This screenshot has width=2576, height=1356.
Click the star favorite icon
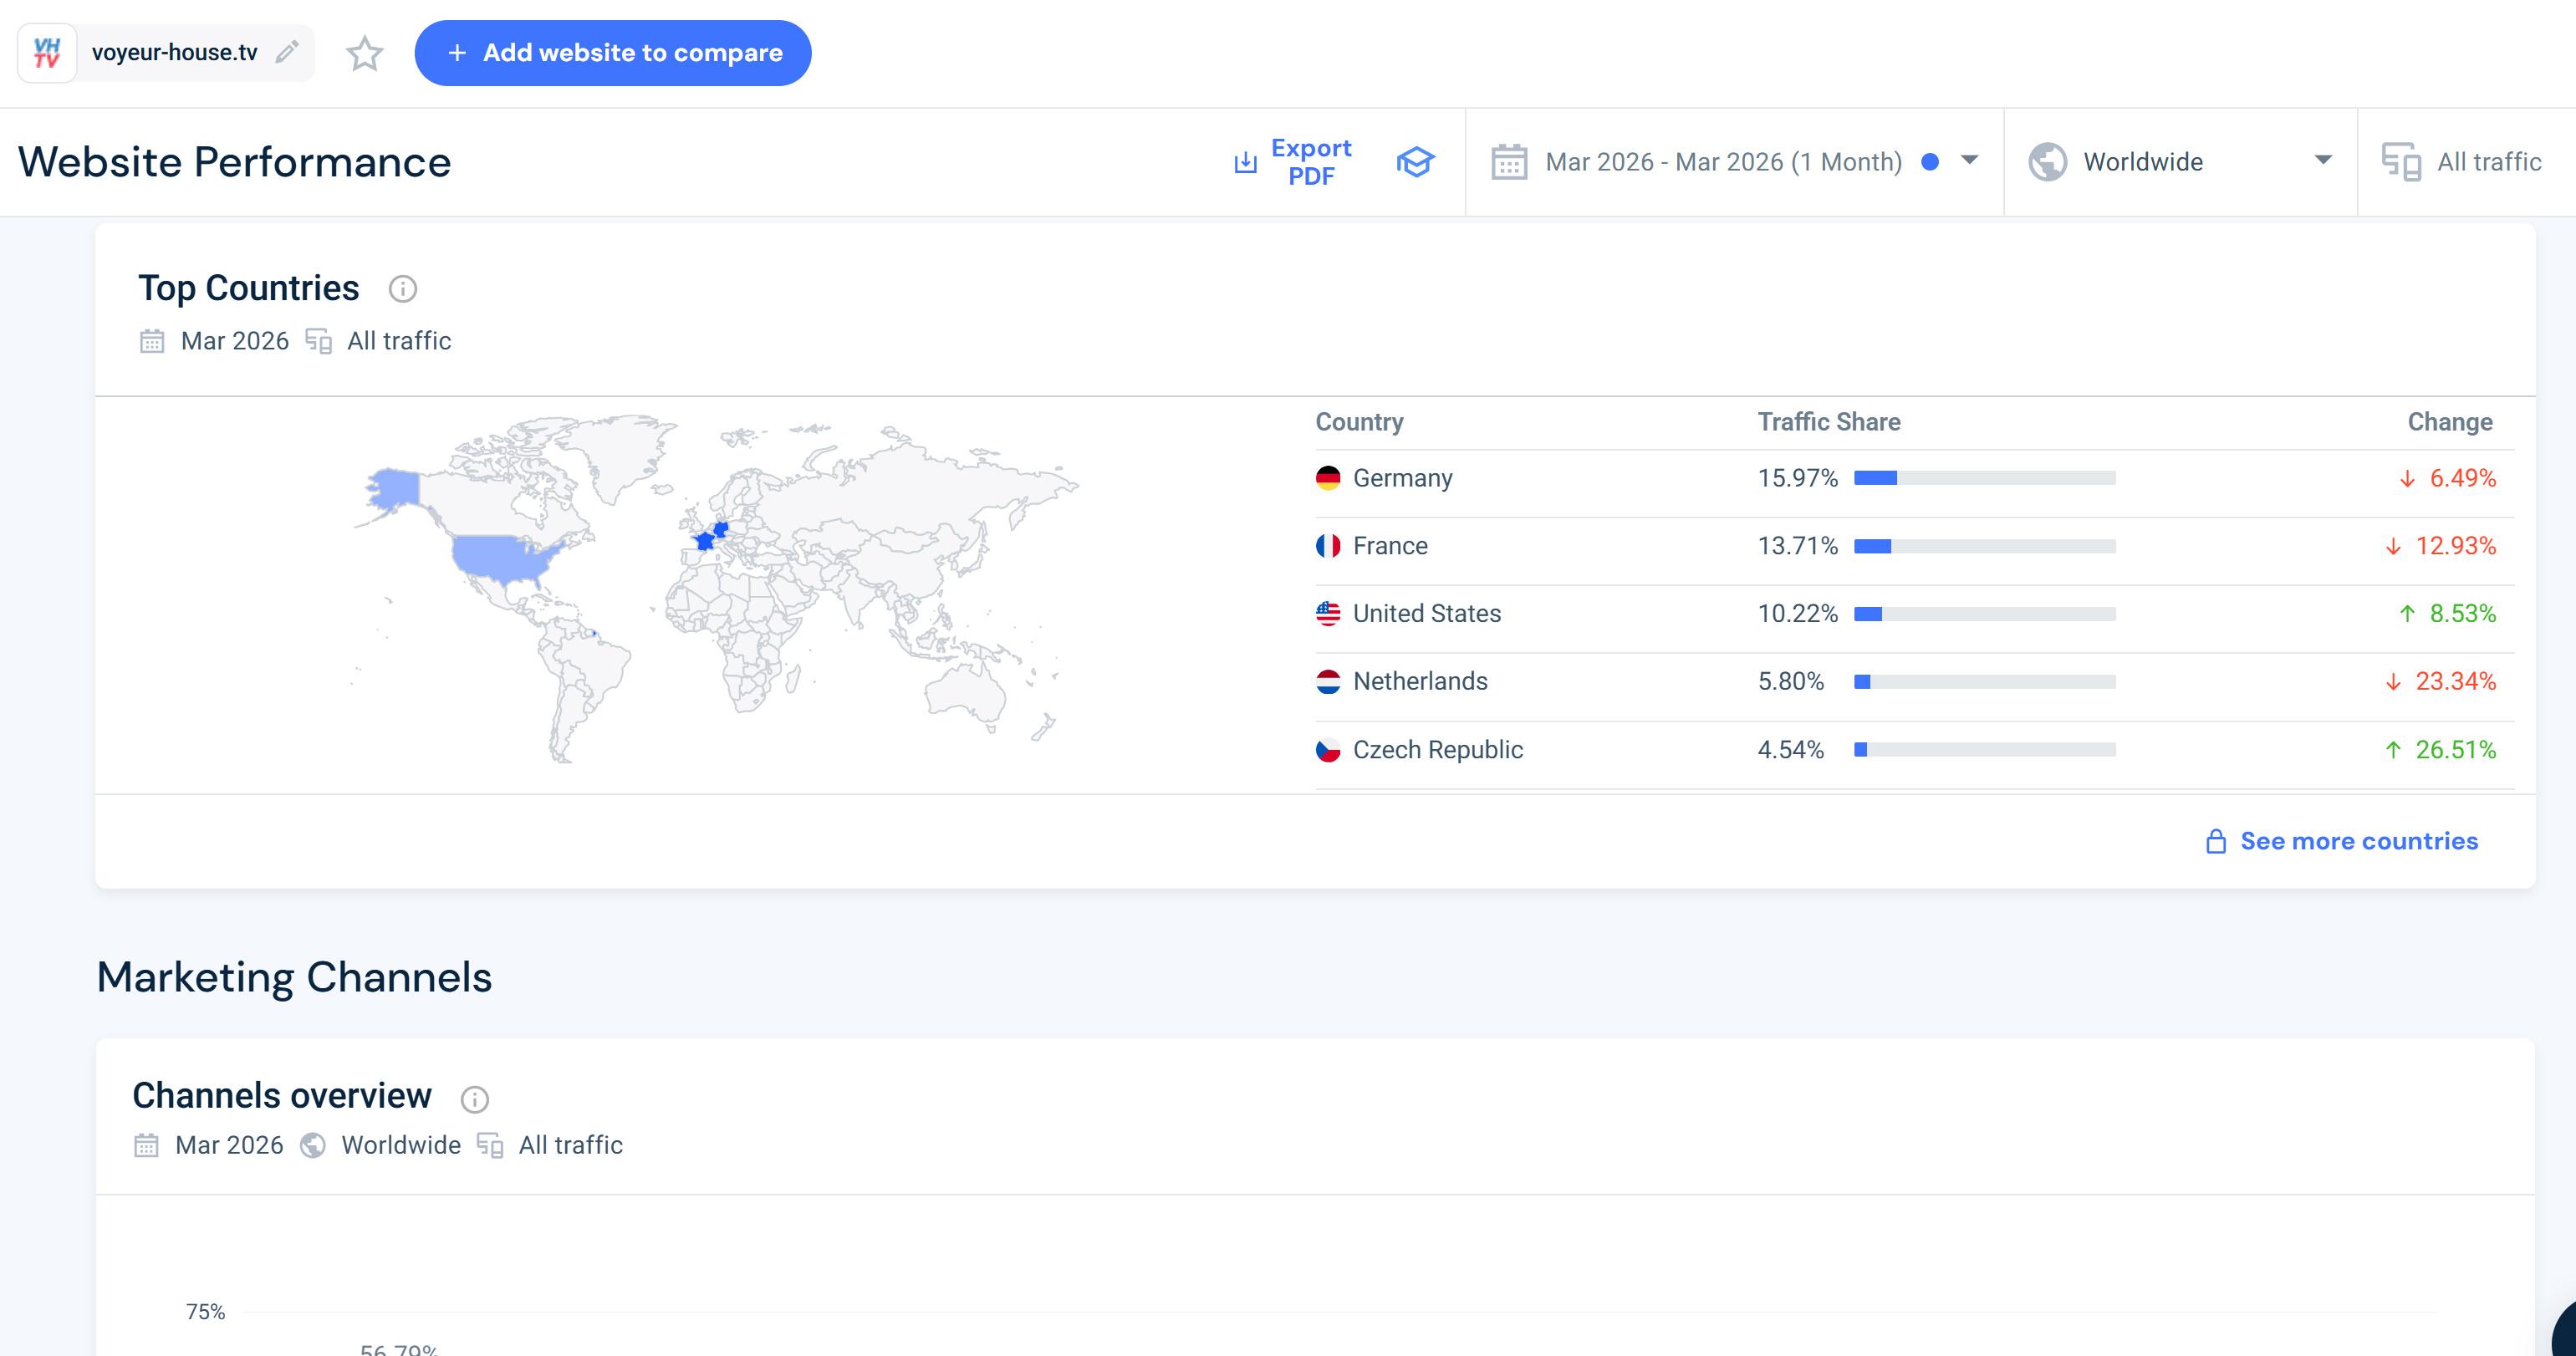tap(364, 53)
